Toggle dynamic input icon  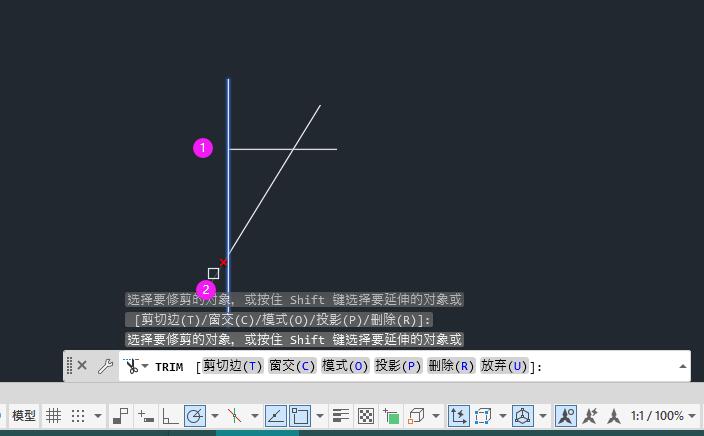coord(146,416)
